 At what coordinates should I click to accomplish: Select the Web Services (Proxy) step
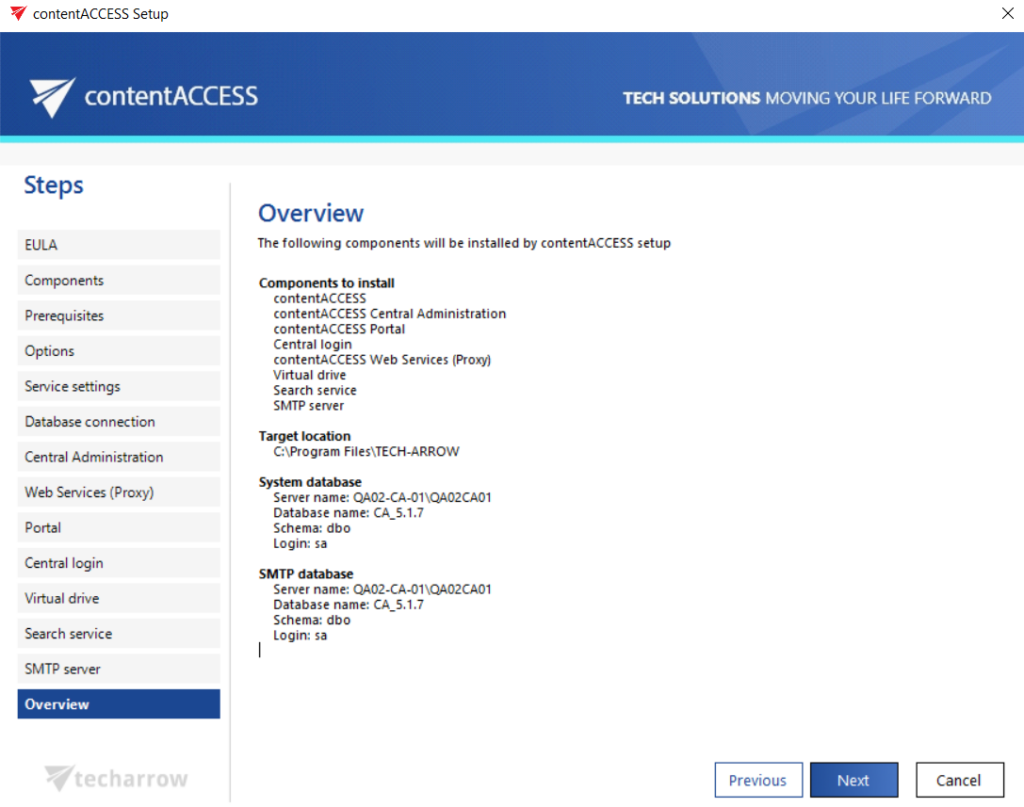[118, 492]
